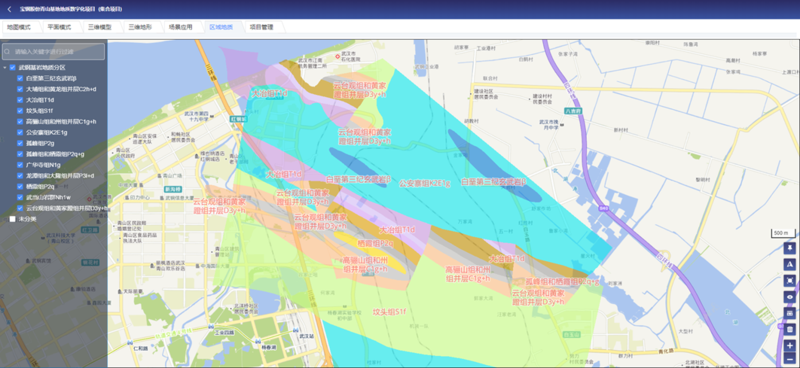Screen dimensions: 800x368
Task: Open the 场景应用 tab
Action: click(180, 27)
